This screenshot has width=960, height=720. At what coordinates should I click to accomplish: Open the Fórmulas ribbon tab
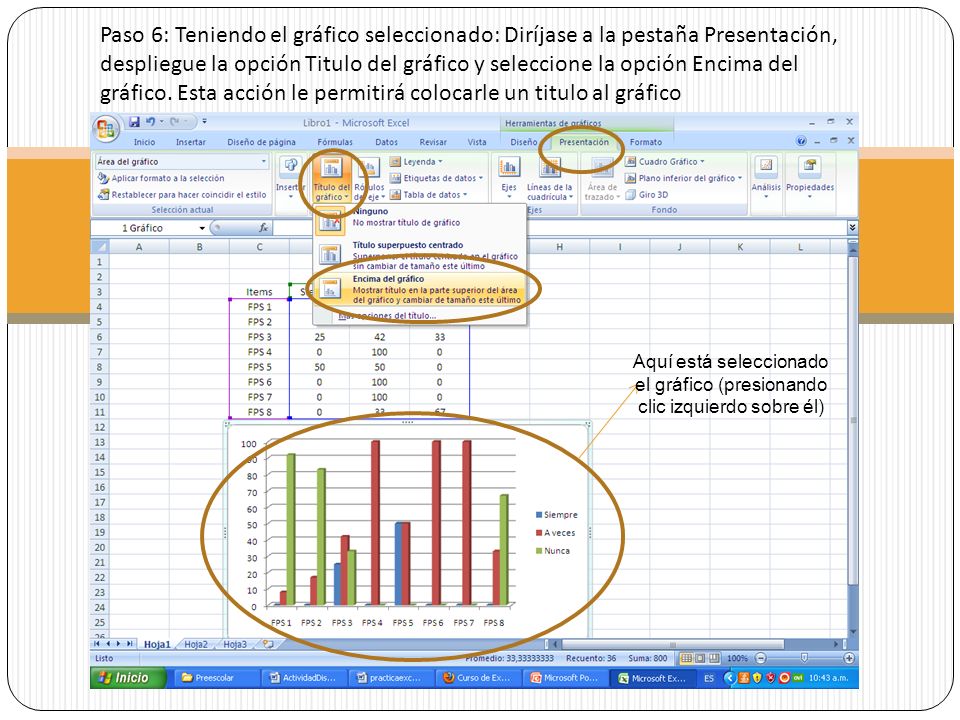coord(335,142)
